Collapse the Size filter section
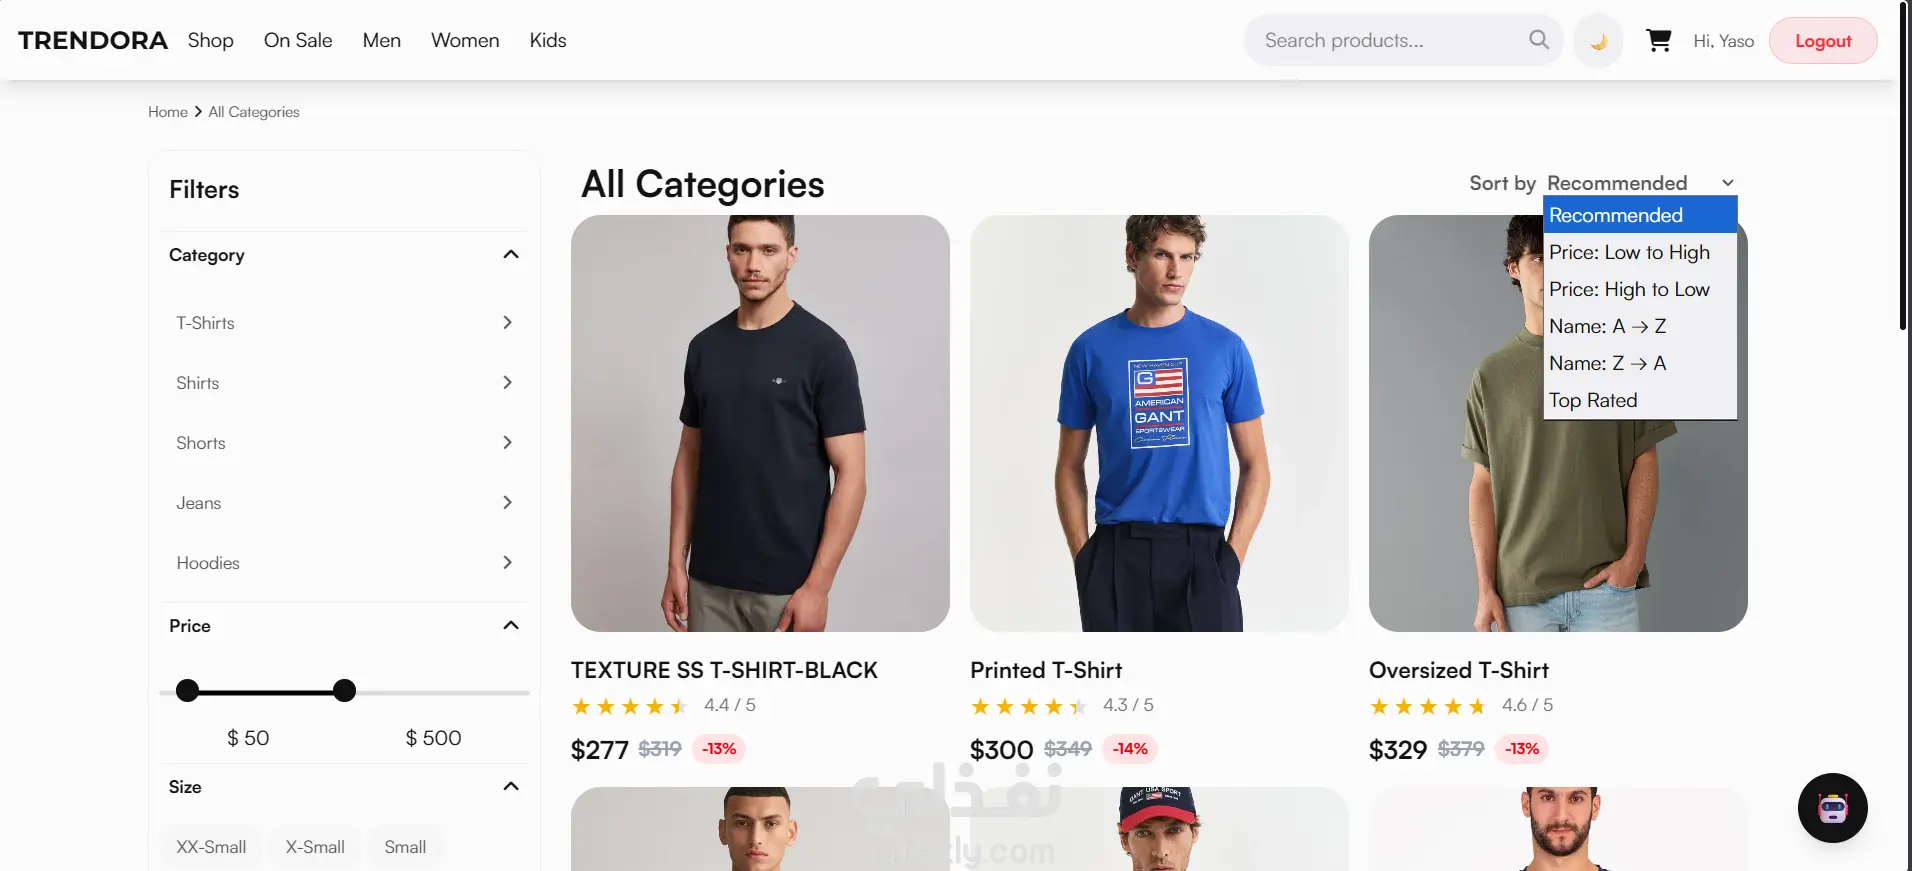The image size is (1912, 871). pos(511,787)
